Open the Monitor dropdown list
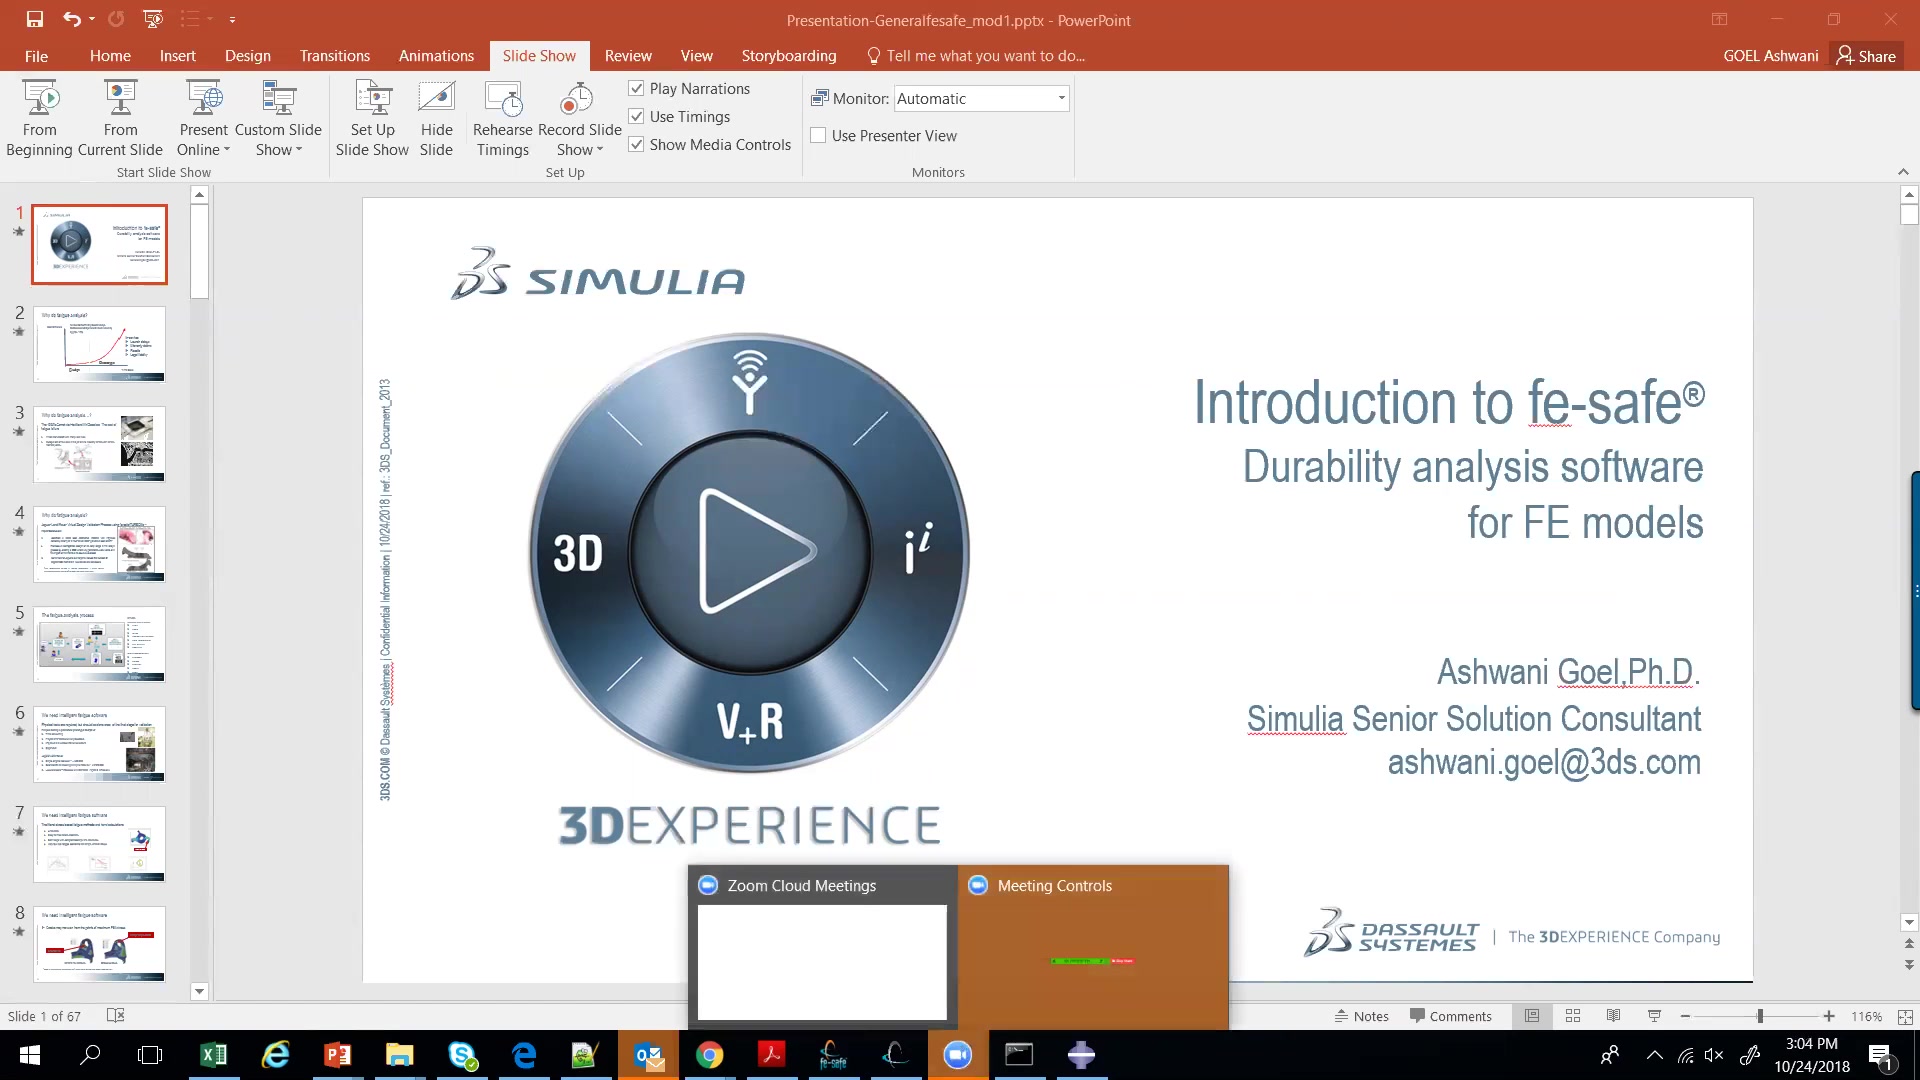The image size is (1920, 1080). pos(1061,98)
